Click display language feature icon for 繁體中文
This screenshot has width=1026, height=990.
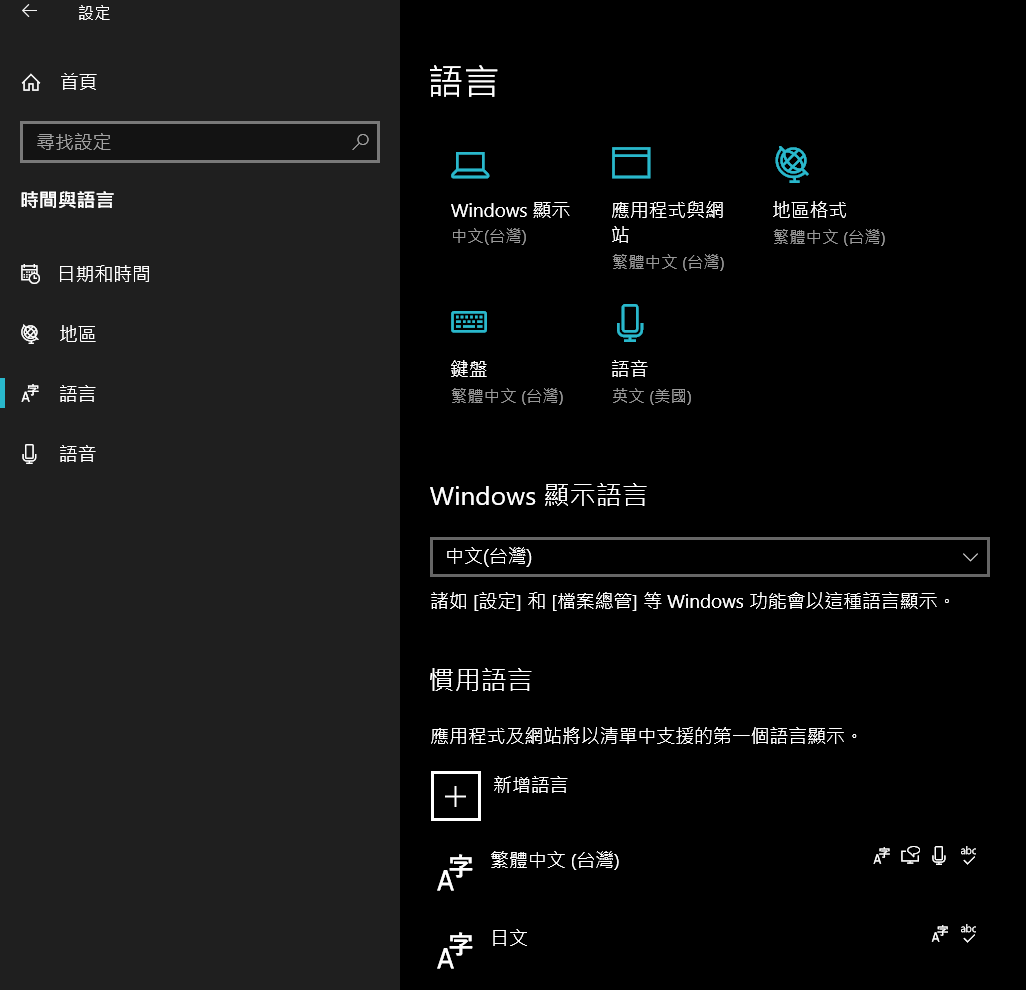(882, 856)
